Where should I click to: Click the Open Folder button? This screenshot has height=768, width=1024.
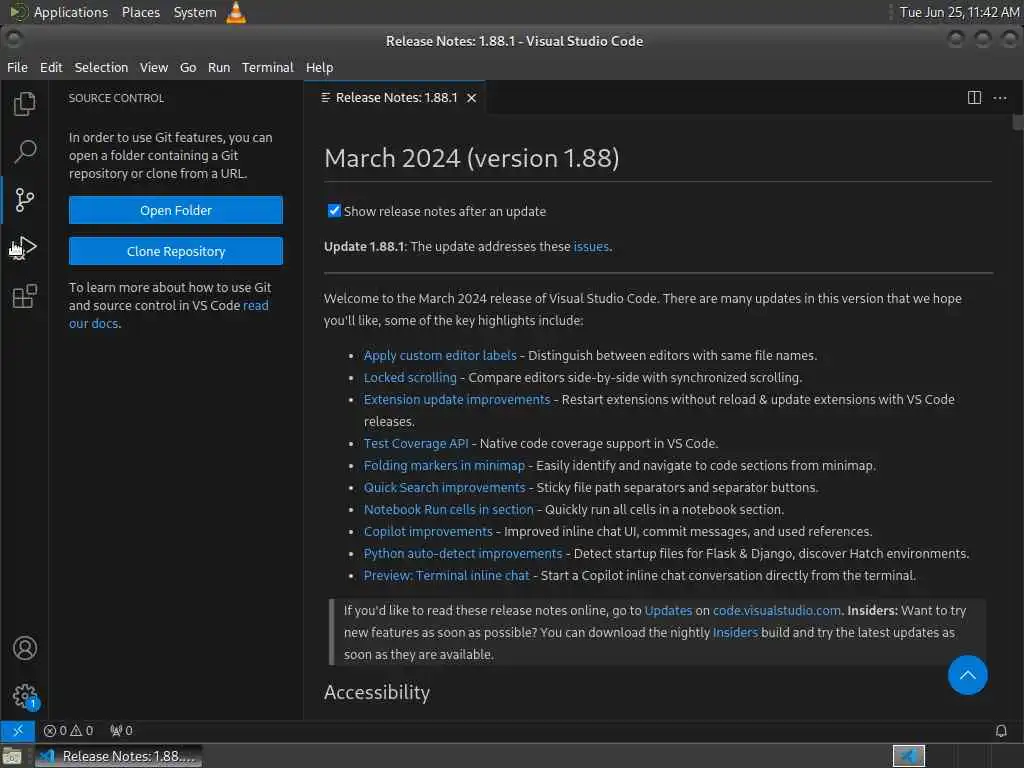tap(176, 210)
